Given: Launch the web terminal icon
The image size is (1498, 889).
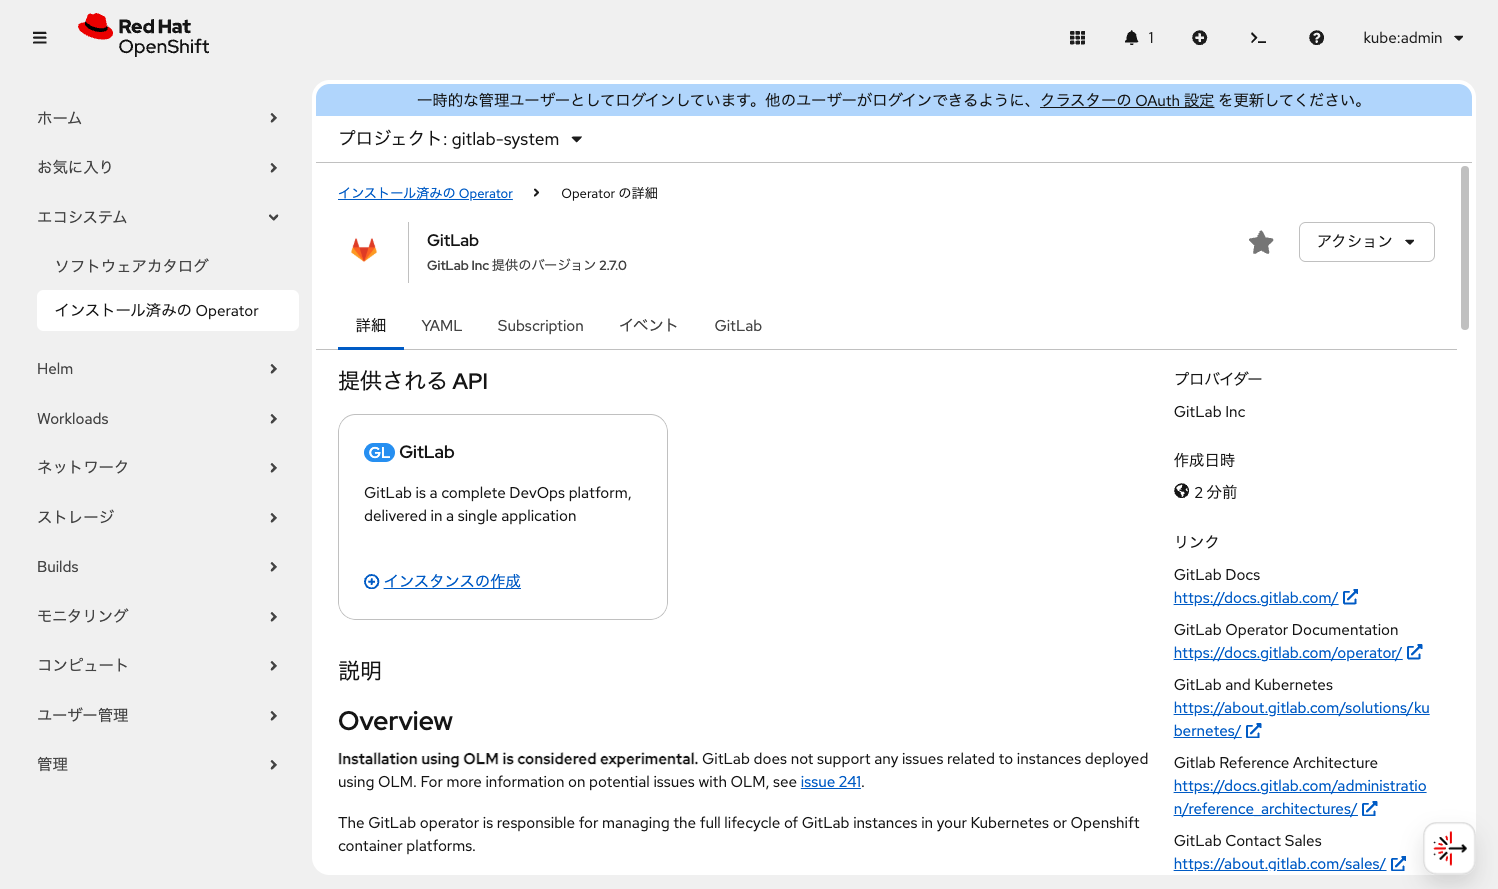Looking at the screenshot, I should click(1258, 37).
